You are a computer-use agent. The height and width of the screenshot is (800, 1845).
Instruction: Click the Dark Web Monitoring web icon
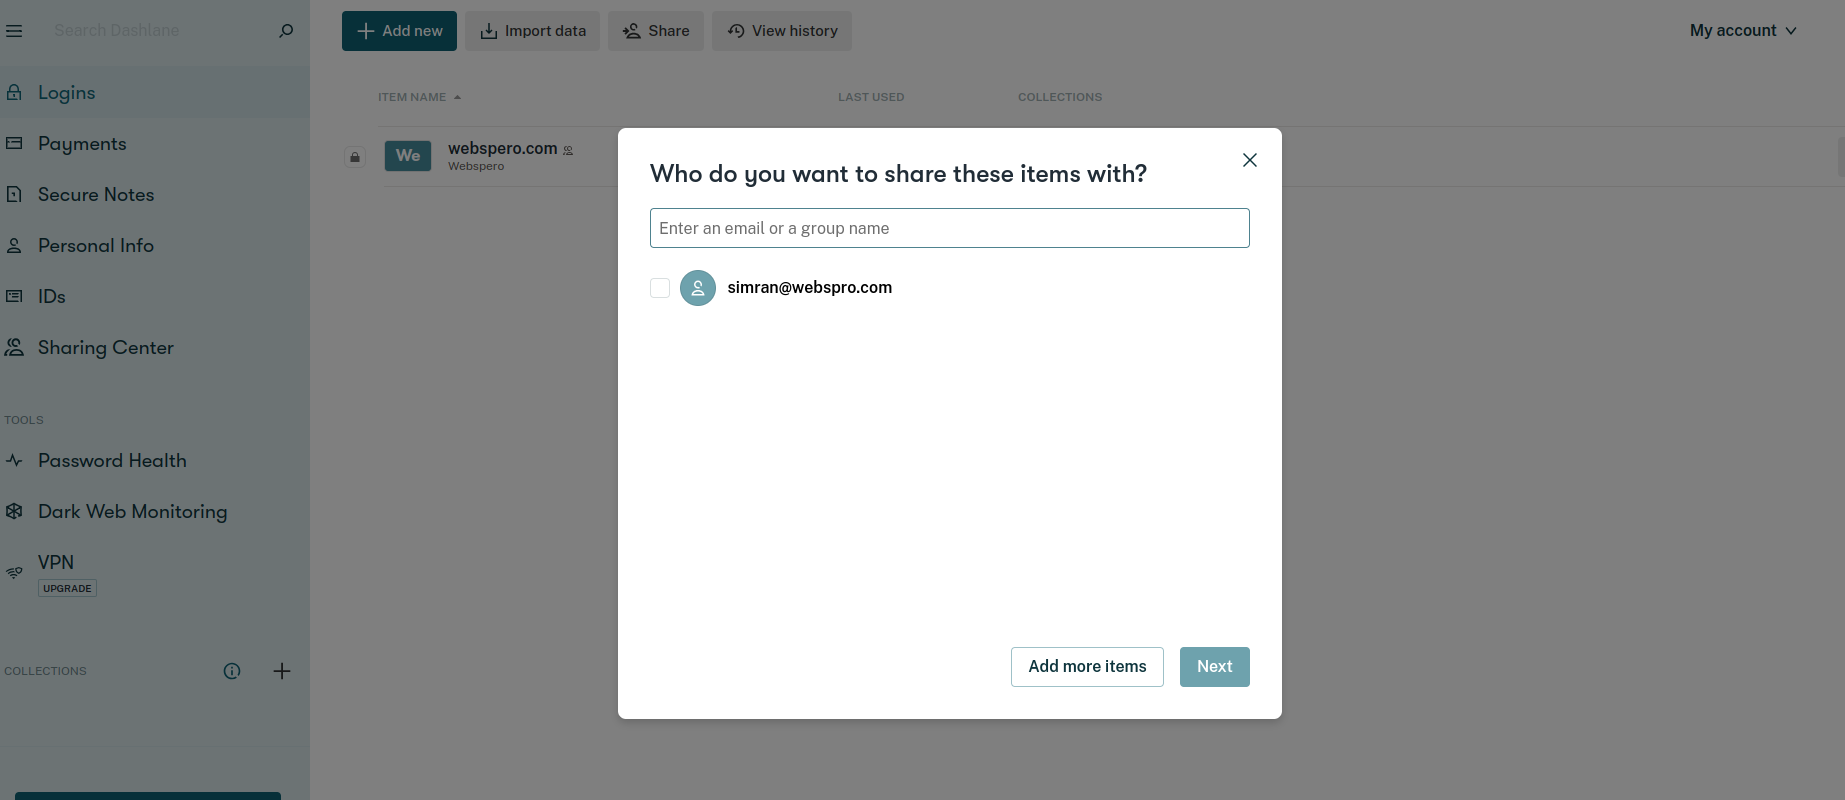pyautogui.click(x=14, y=511)
